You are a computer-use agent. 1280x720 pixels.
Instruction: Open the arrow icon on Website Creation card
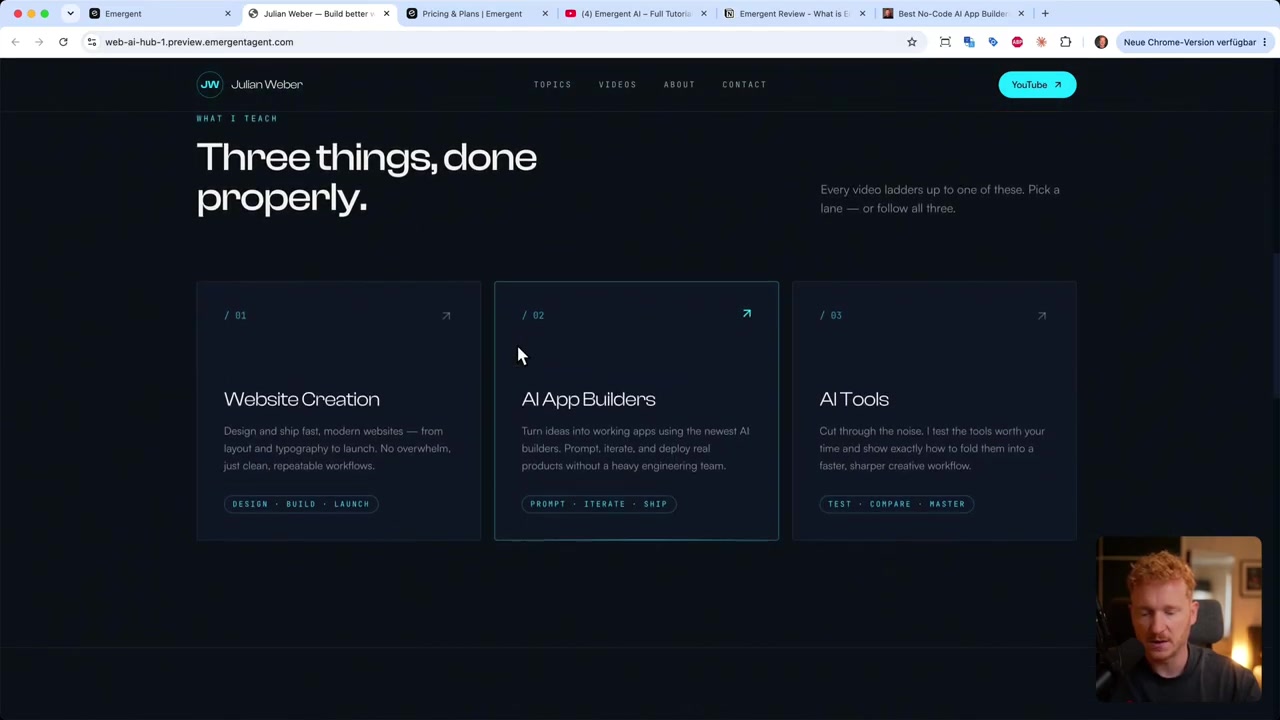click(x=446, y=316)
